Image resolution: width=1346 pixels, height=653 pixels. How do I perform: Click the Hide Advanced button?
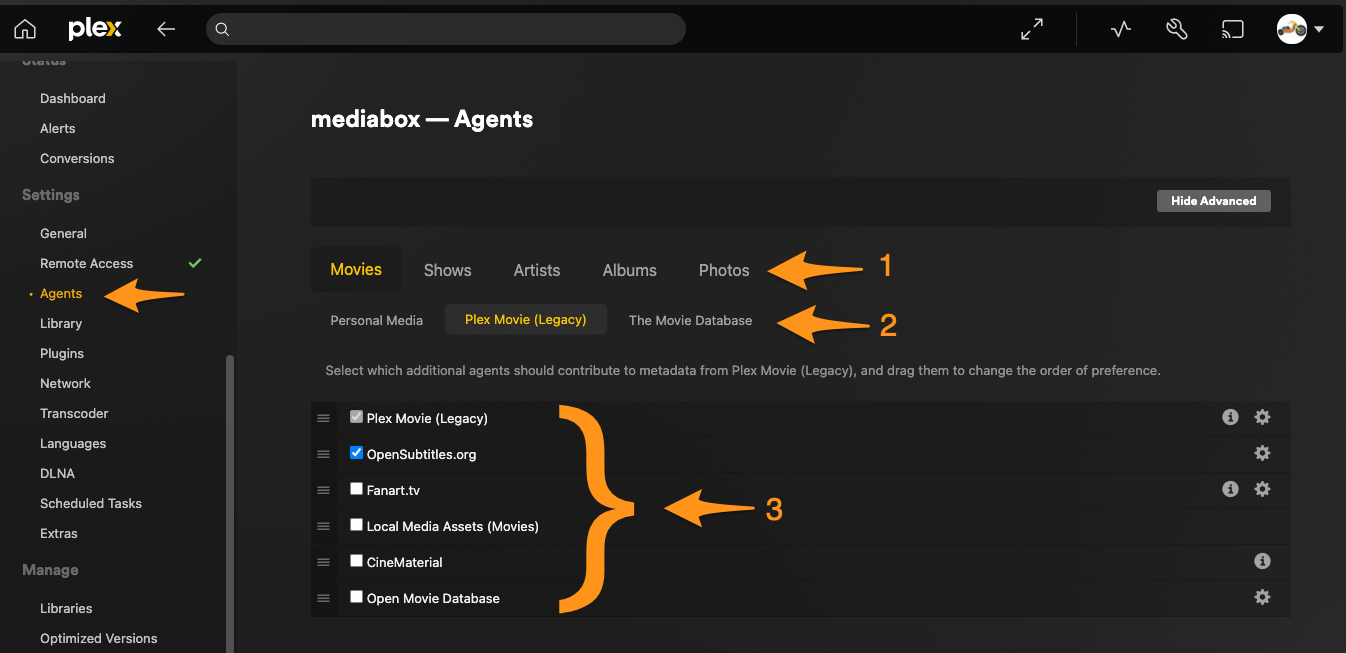pos(1213,201)
